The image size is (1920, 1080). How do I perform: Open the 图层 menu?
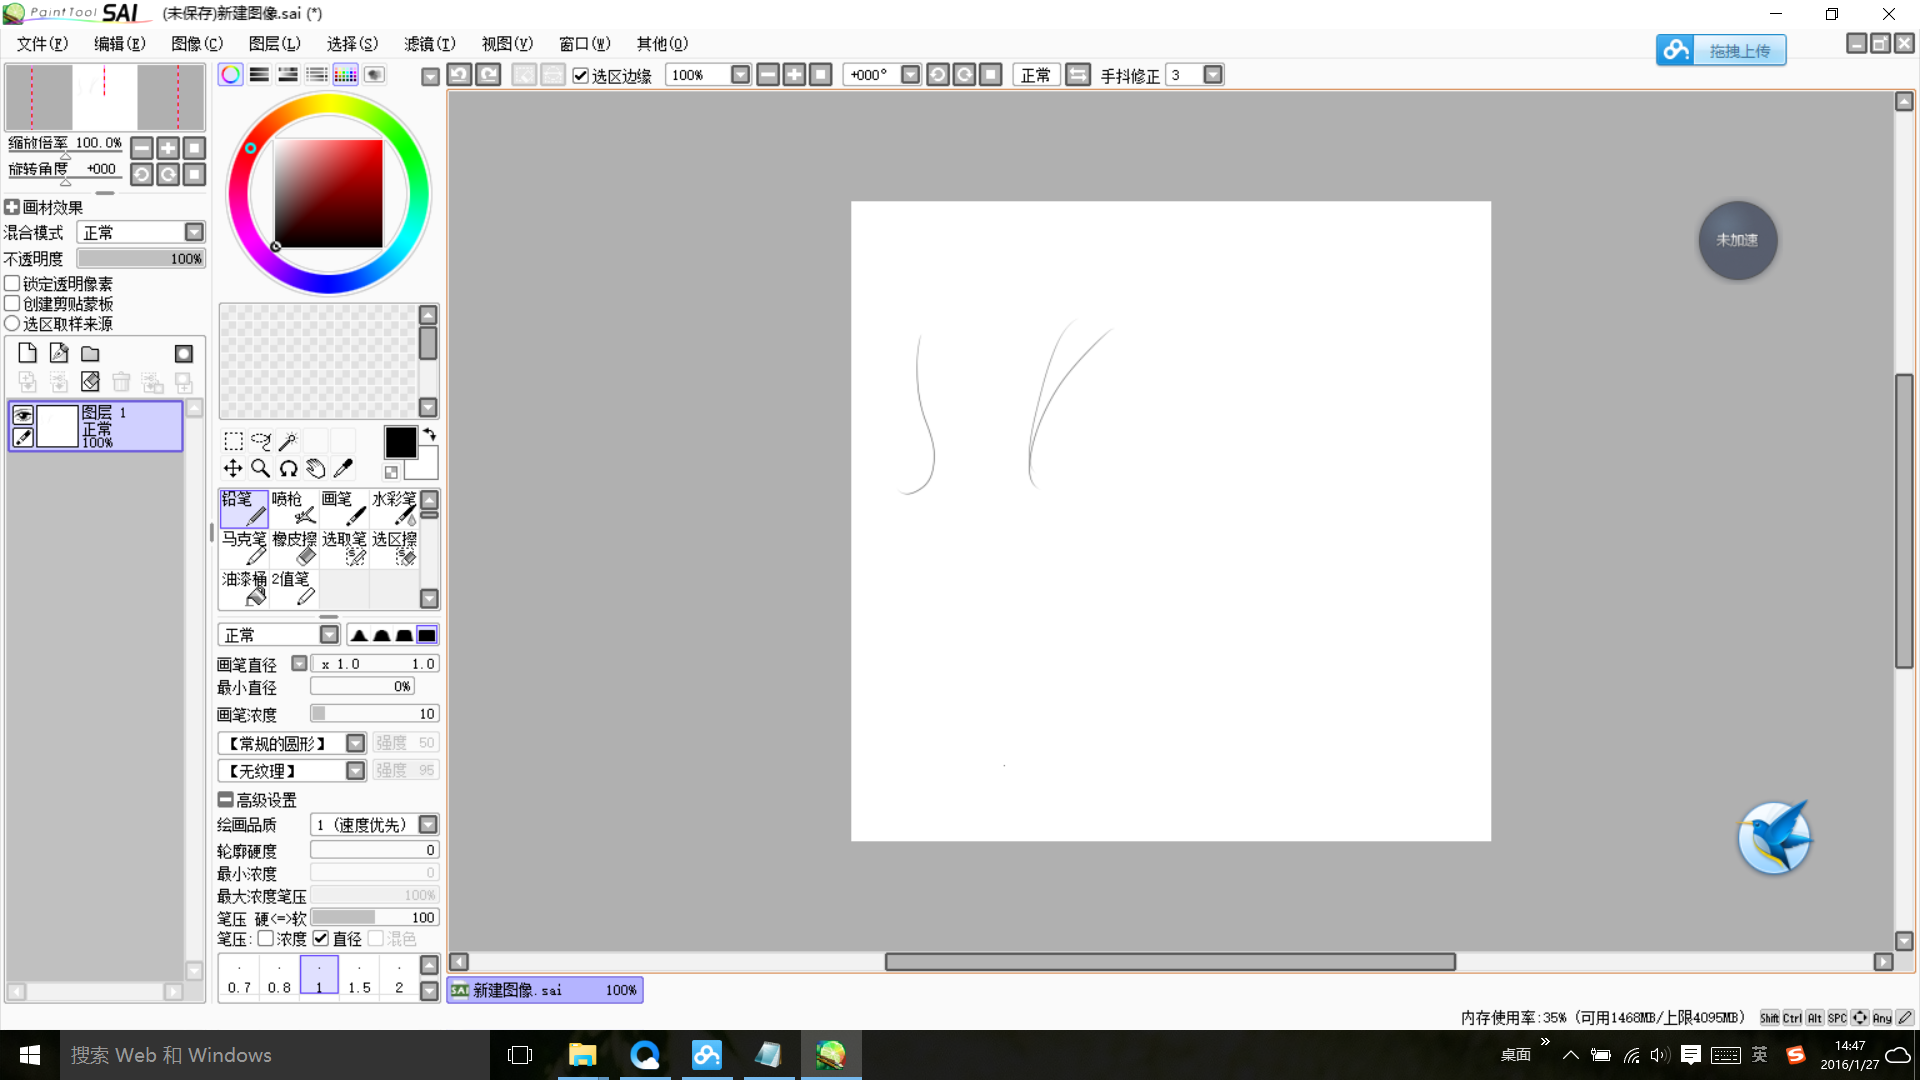click(273, 43)
